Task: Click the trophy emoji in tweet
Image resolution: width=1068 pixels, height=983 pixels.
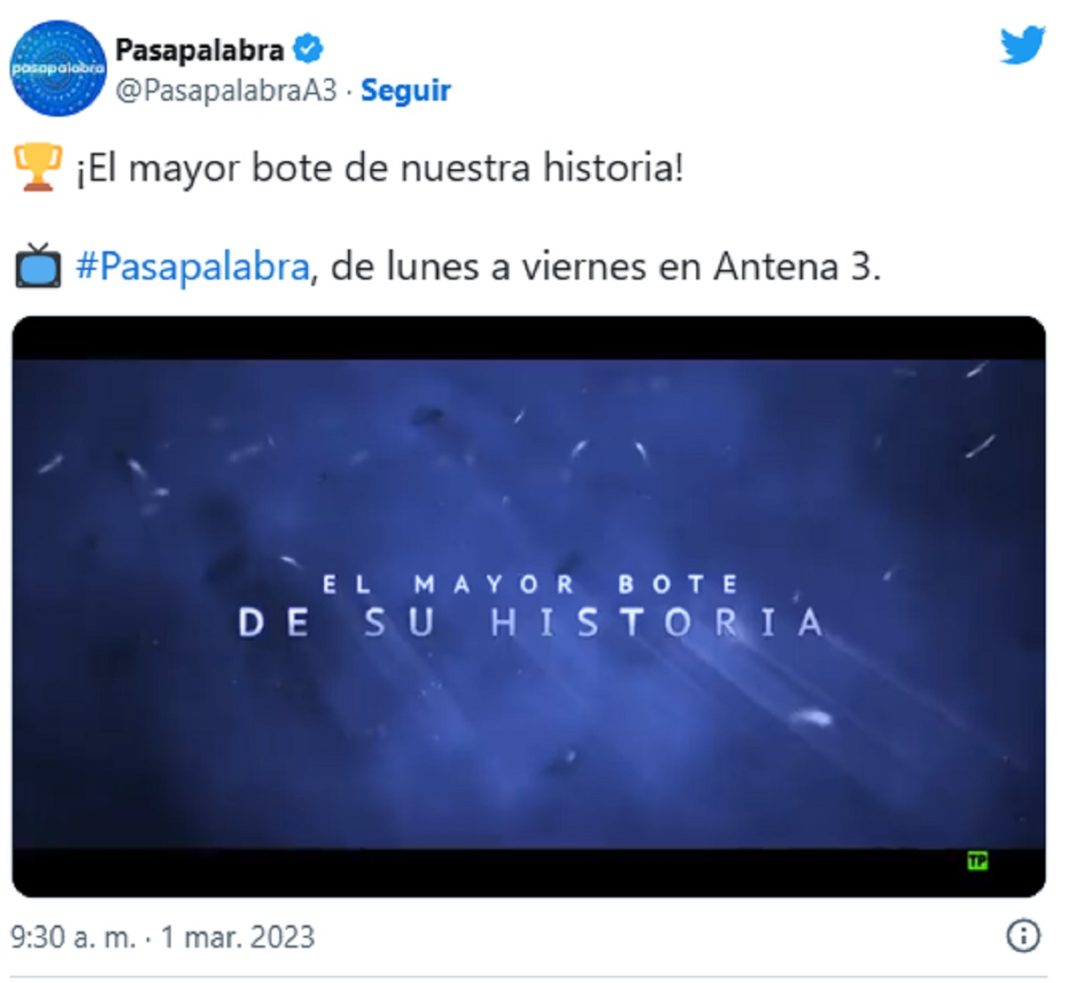Action: tap(37, 167)
